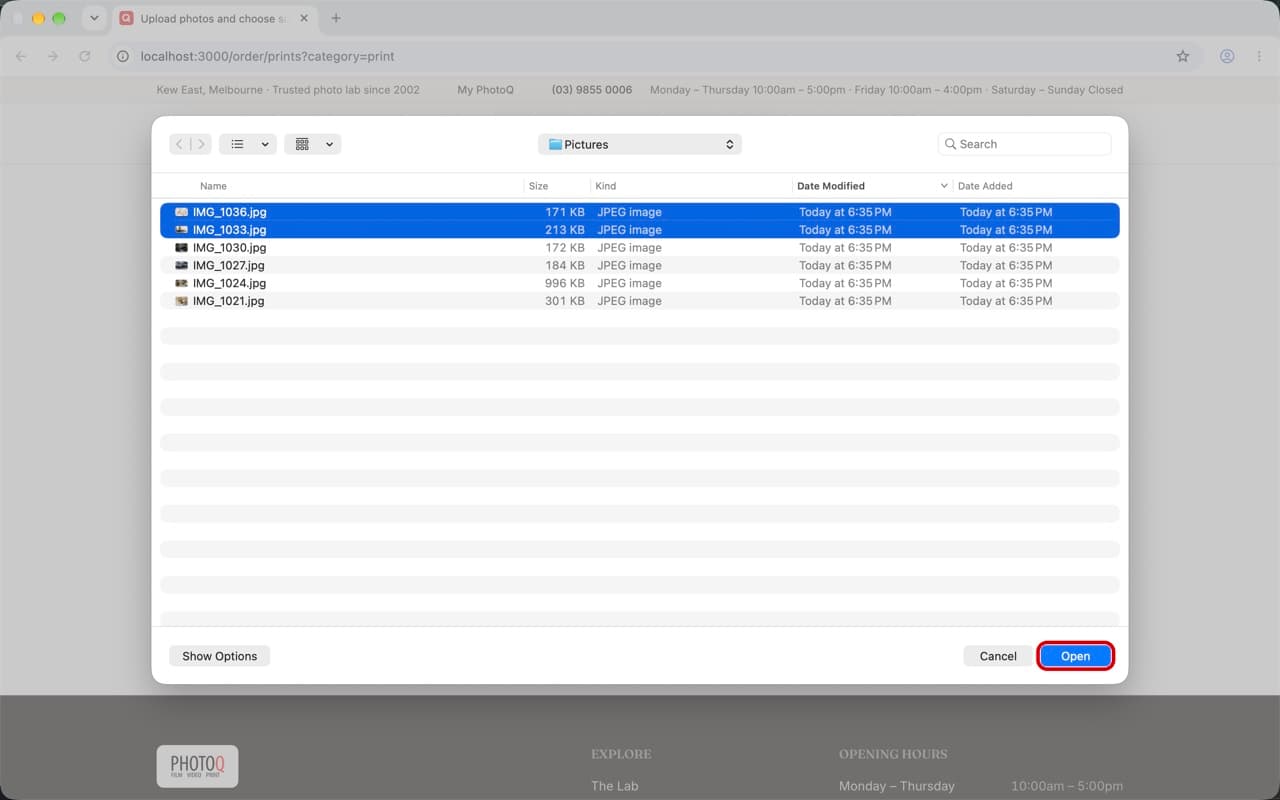Go back with the dialog's left chevron
The height and width of the screenshot is (800, 1280).
click(x=180, y=144)
